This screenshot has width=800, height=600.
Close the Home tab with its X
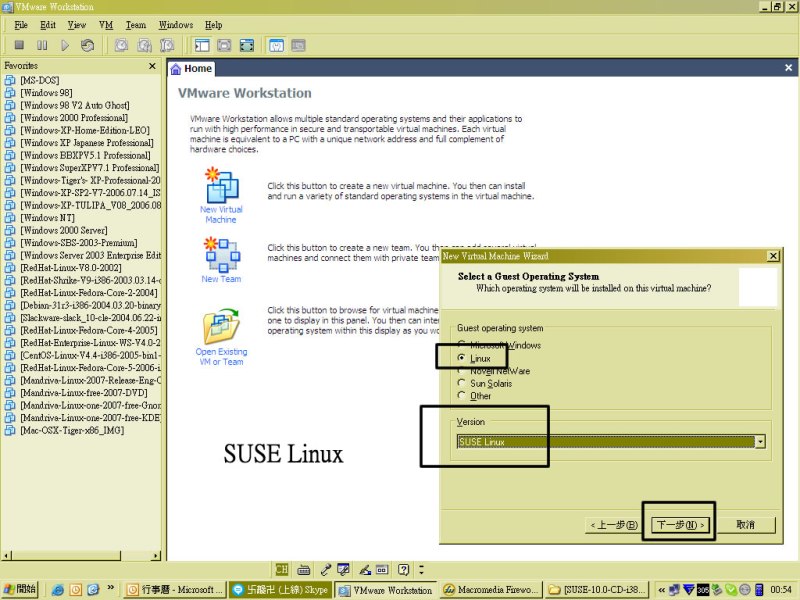pyautogui.click(x=788, y=68)
